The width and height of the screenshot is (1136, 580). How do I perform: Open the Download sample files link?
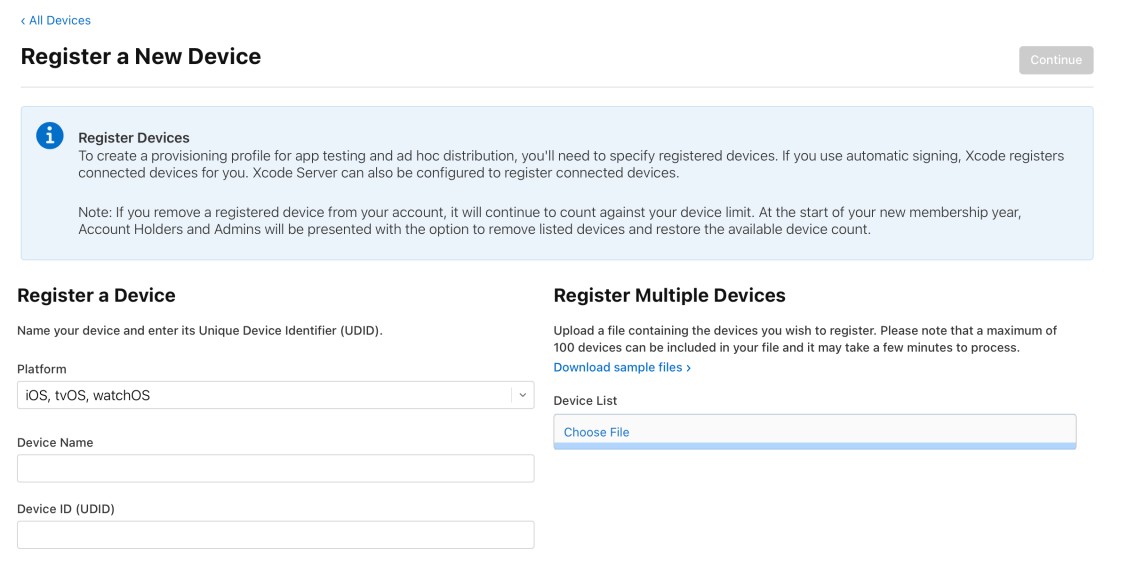coord(622,367)
